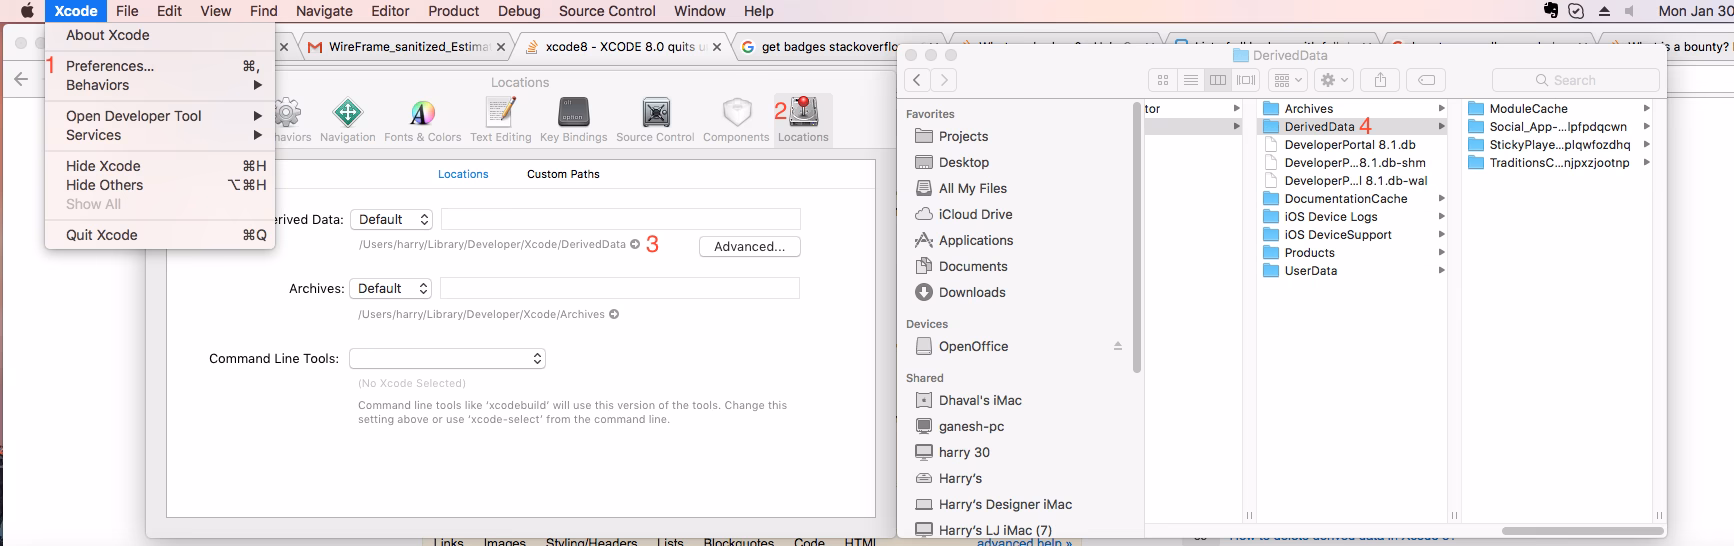Open the Navigation preferences pane
1734x546 pixels.
[347, 121]
